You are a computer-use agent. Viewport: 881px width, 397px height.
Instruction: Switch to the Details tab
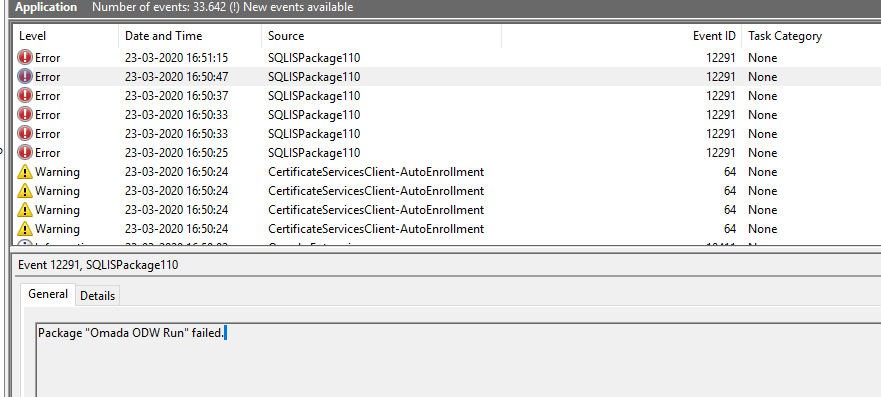(97, 296)
